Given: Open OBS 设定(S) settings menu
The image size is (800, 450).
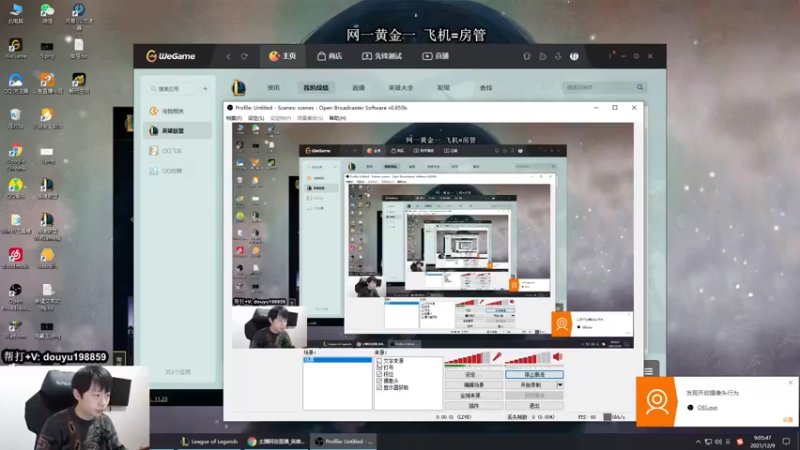Looking at the screenshot, I should tap(256, 118).
